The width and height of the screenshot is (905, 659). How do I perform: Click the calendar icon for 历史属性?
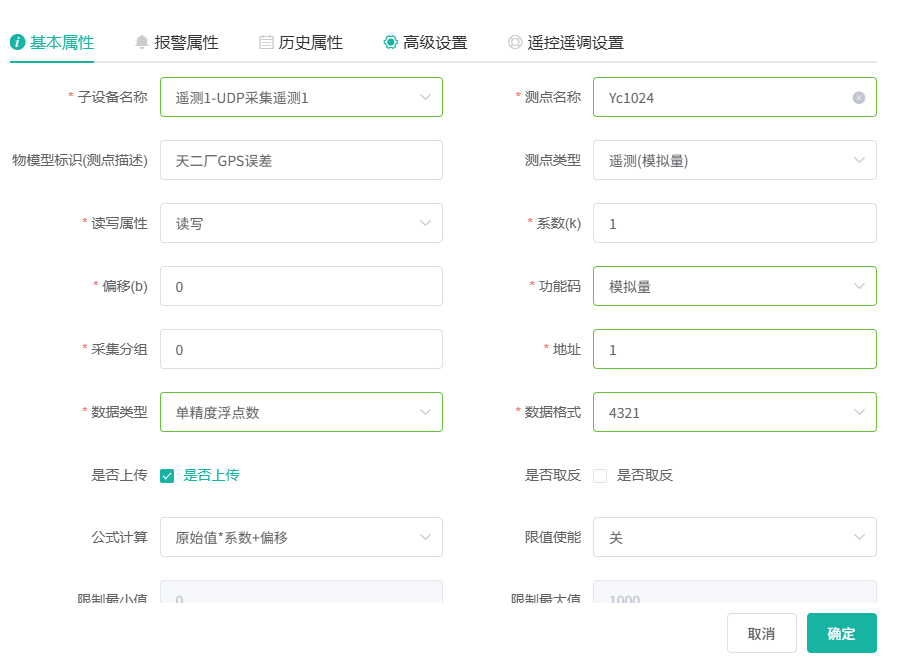266,42
